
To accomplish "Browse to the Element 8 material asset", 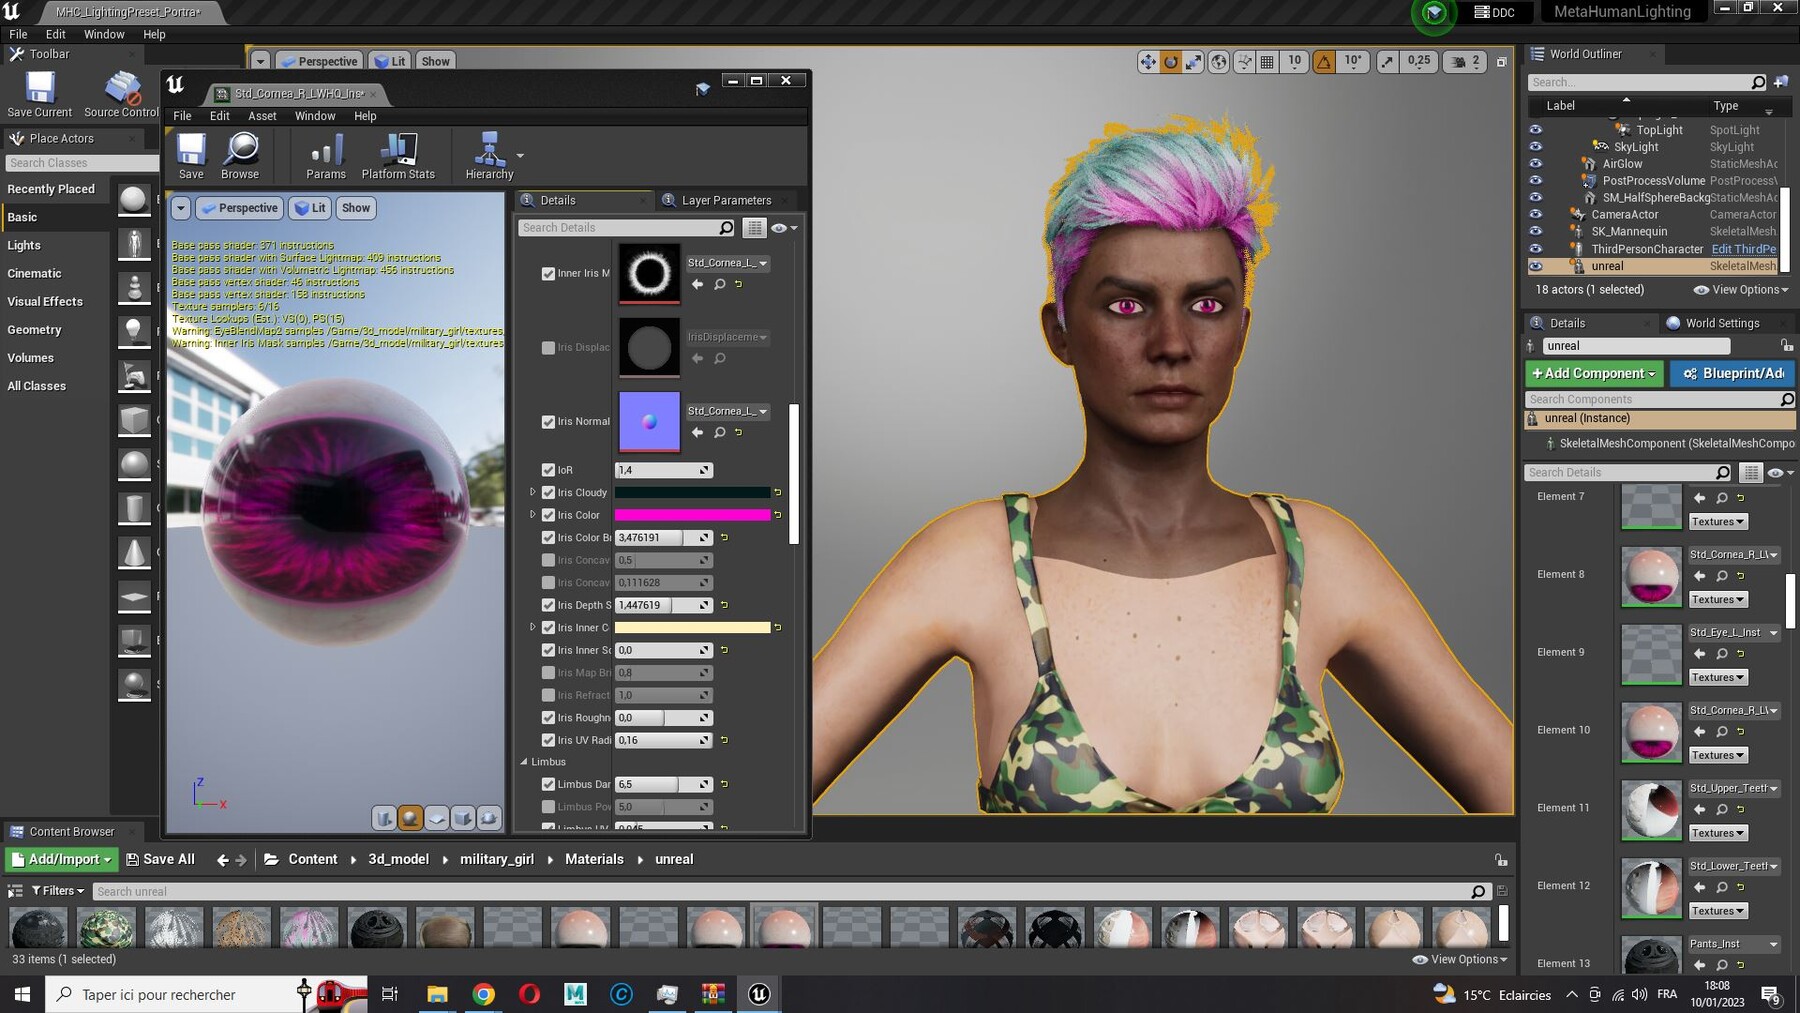I will [x=1722, y=576].
